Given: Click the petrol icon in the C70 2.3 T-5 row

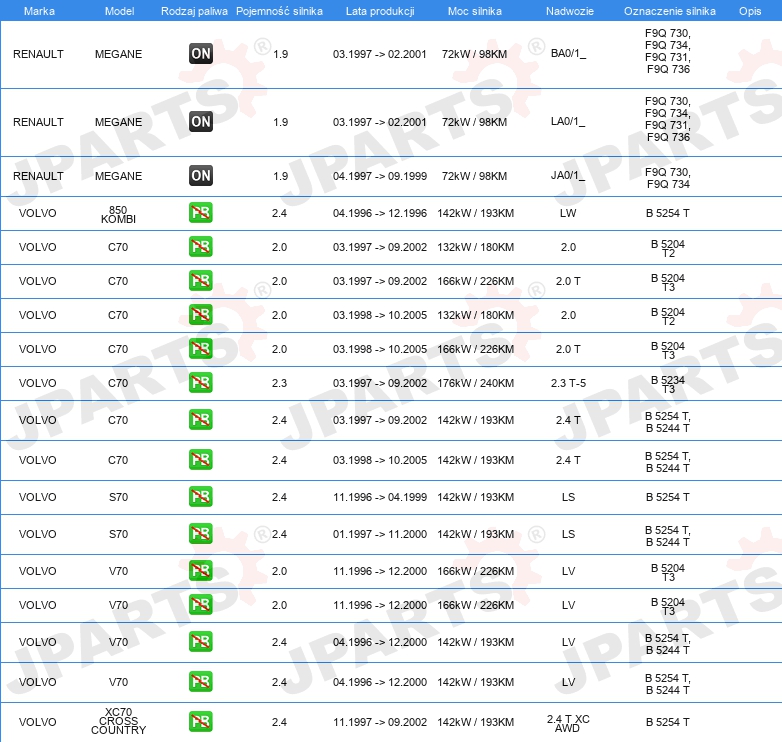Looking at the screenshot, I should click(x=201, y=382).
